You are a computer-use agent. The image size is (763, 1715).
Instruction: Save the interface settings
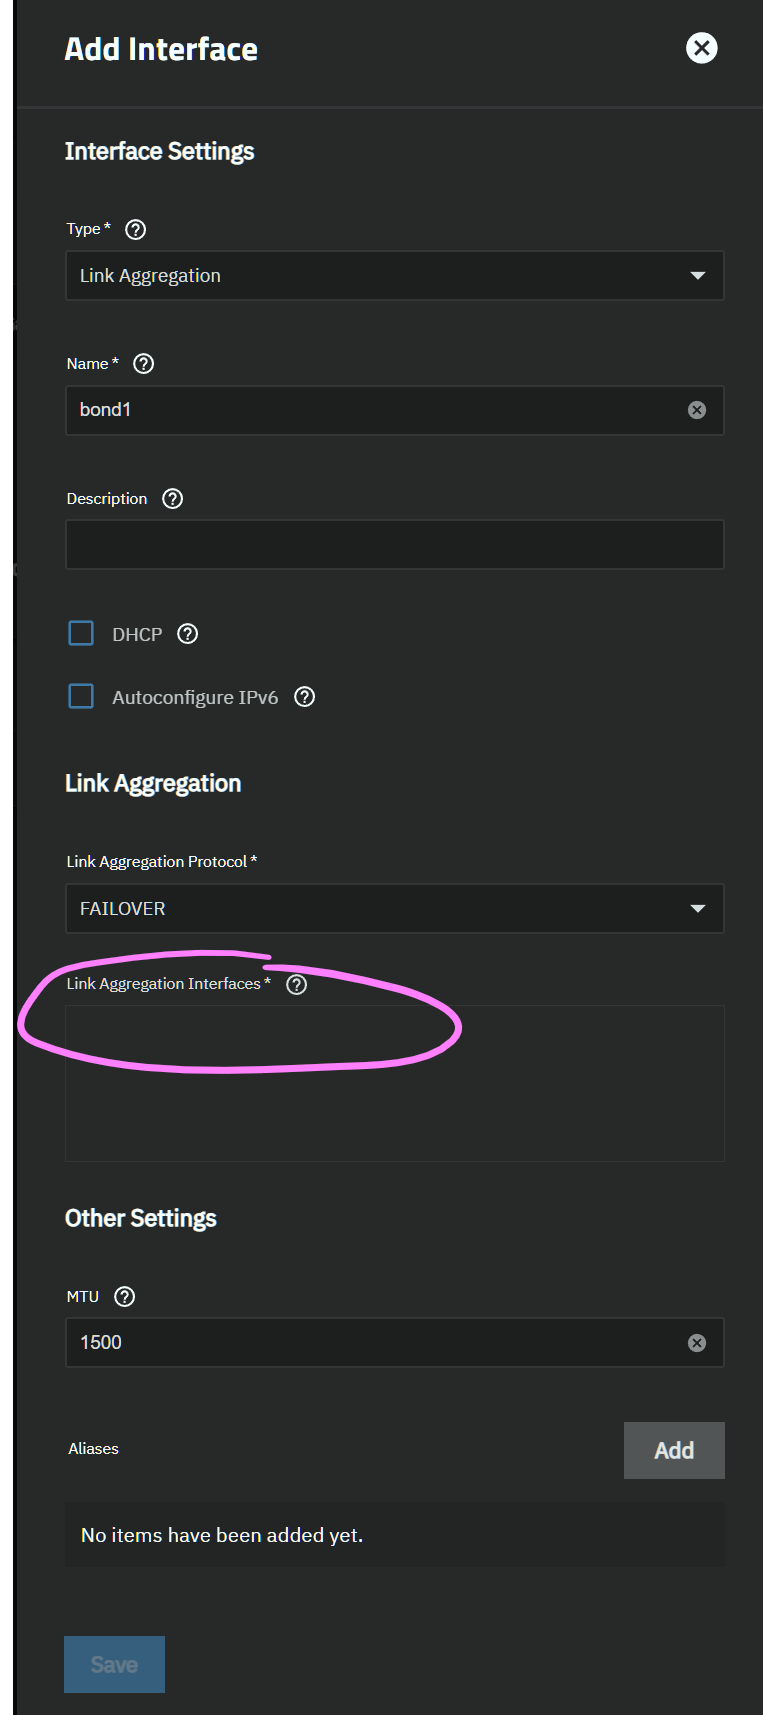114,1664
